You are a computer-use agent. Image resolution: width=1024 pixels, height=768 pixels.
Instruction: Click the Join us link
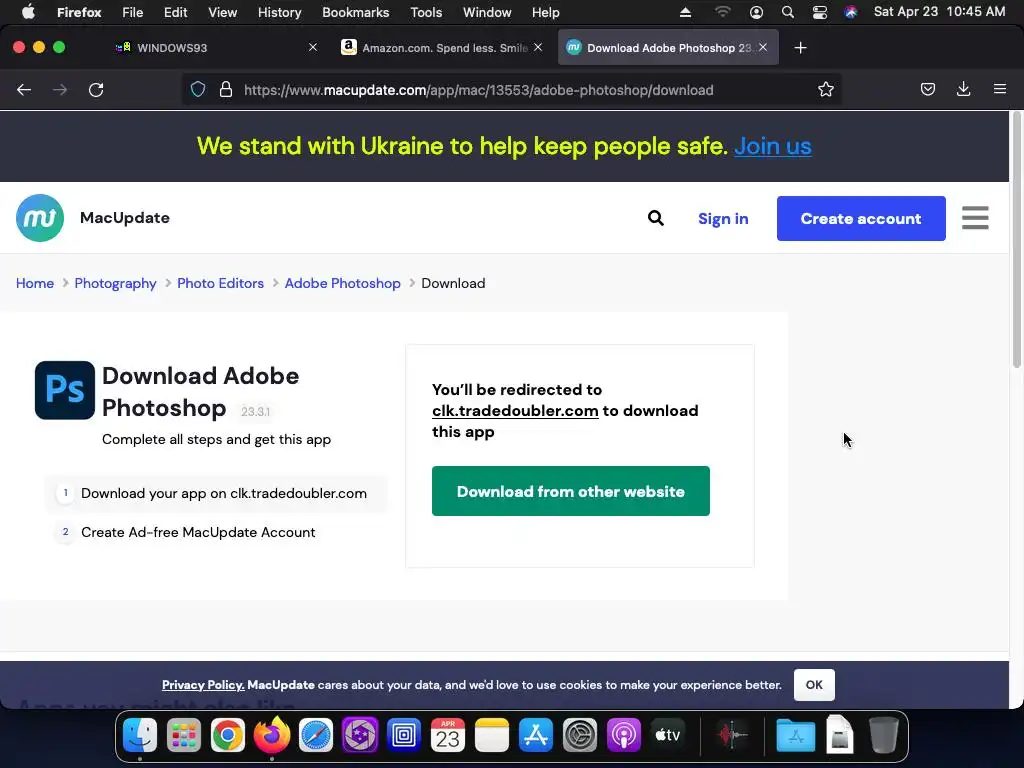773,146
